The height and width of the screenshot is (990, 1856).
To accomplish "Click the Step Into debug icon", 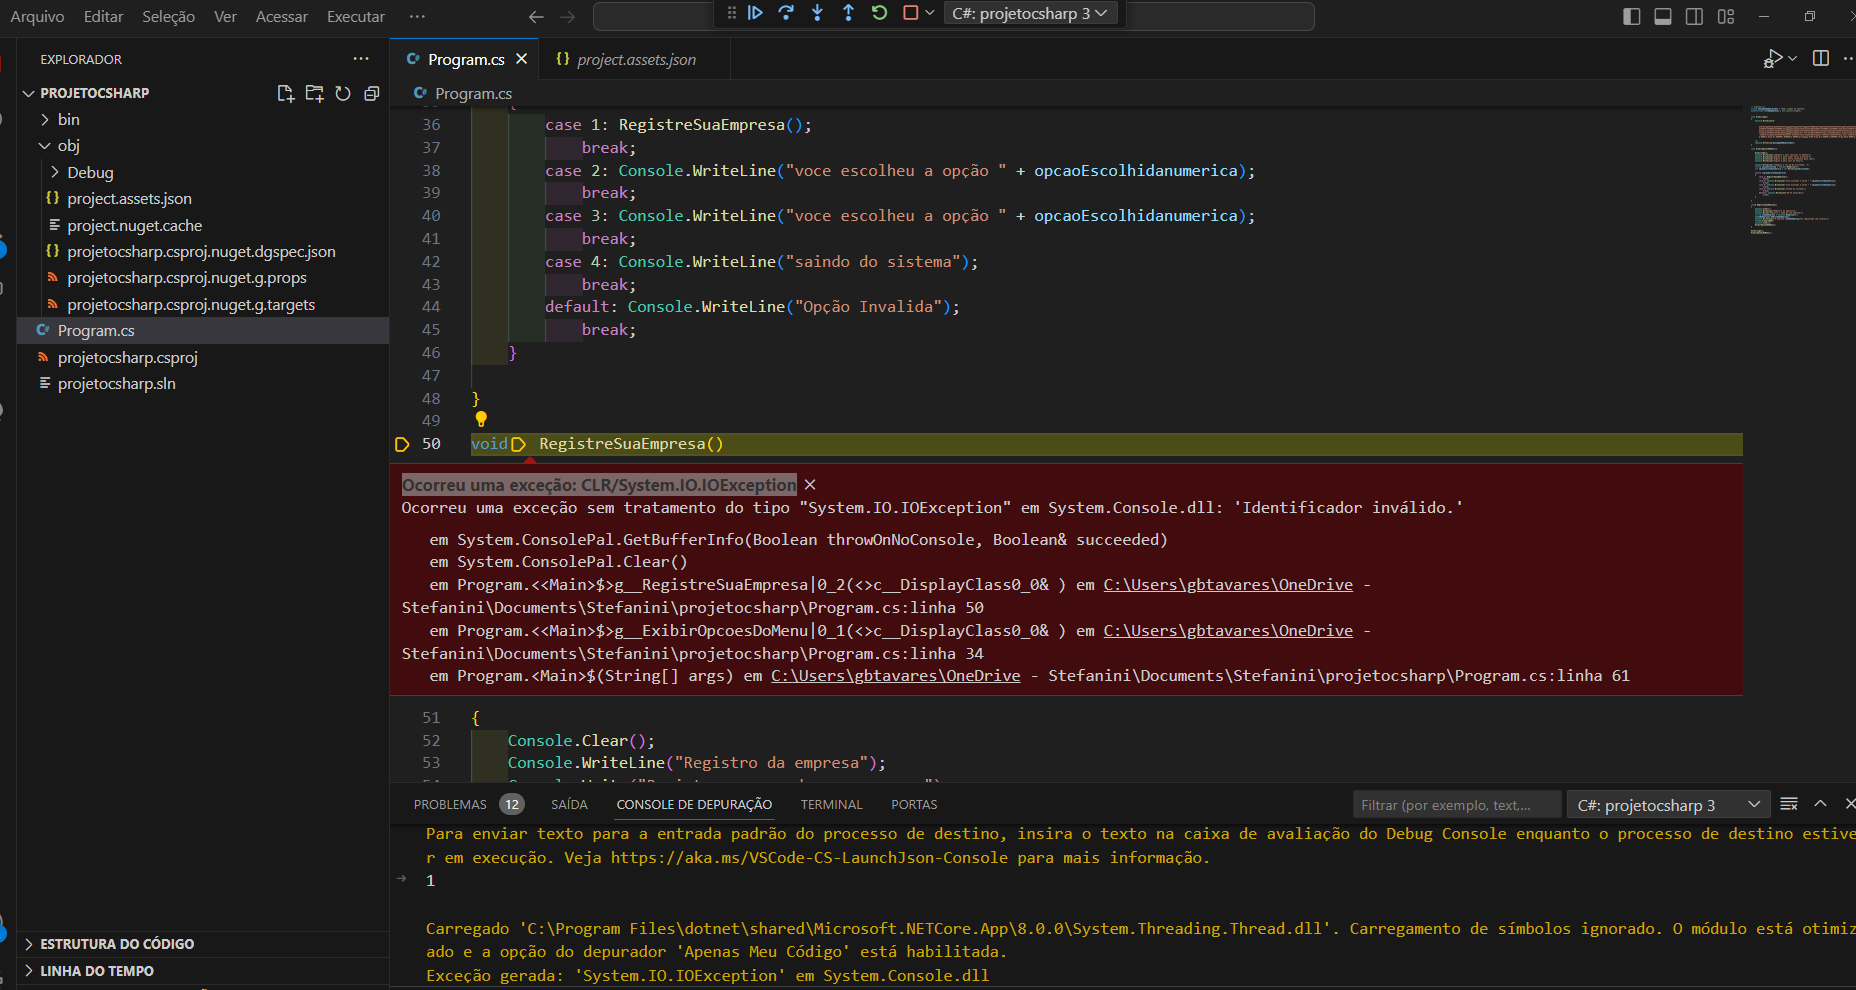I will tap(817, 13).
